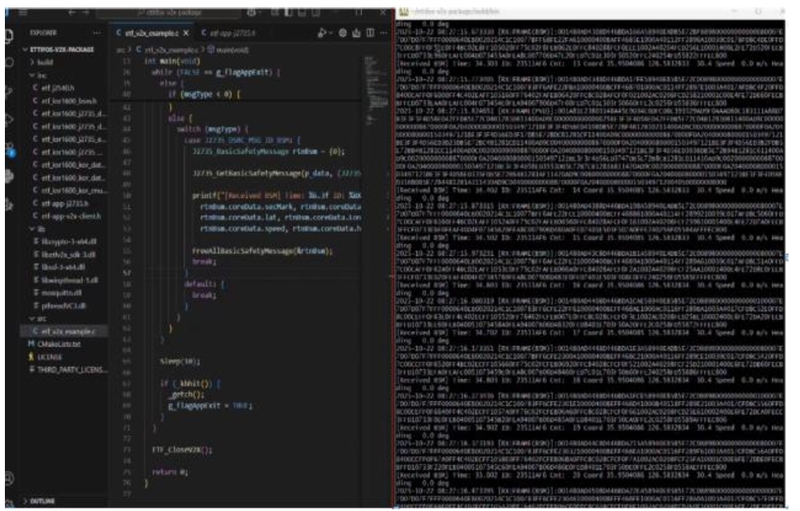This screenshot has height=511, width=800.
Task: Go back using the title bar arrow
Action: (x=71, y=12)
